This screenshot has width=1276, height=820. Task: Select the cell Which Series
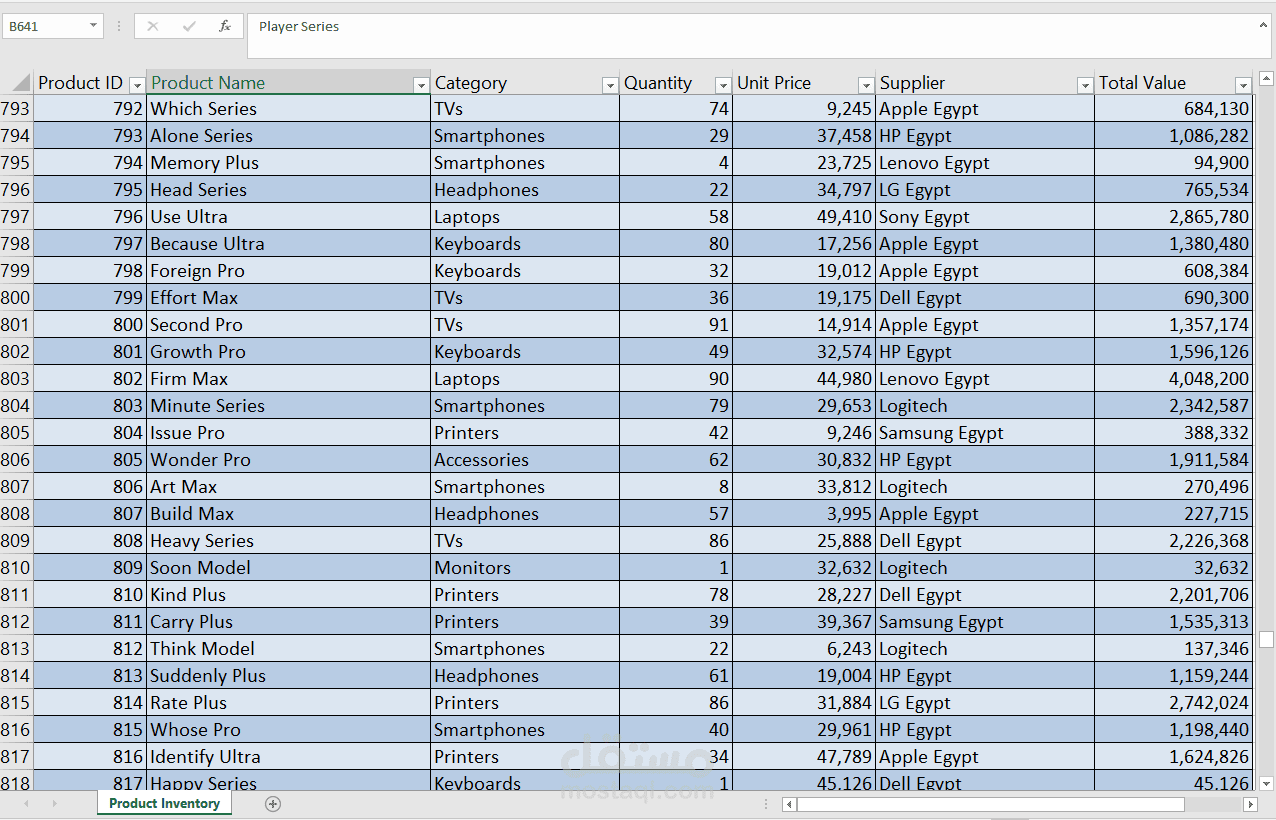coord(288,109)
